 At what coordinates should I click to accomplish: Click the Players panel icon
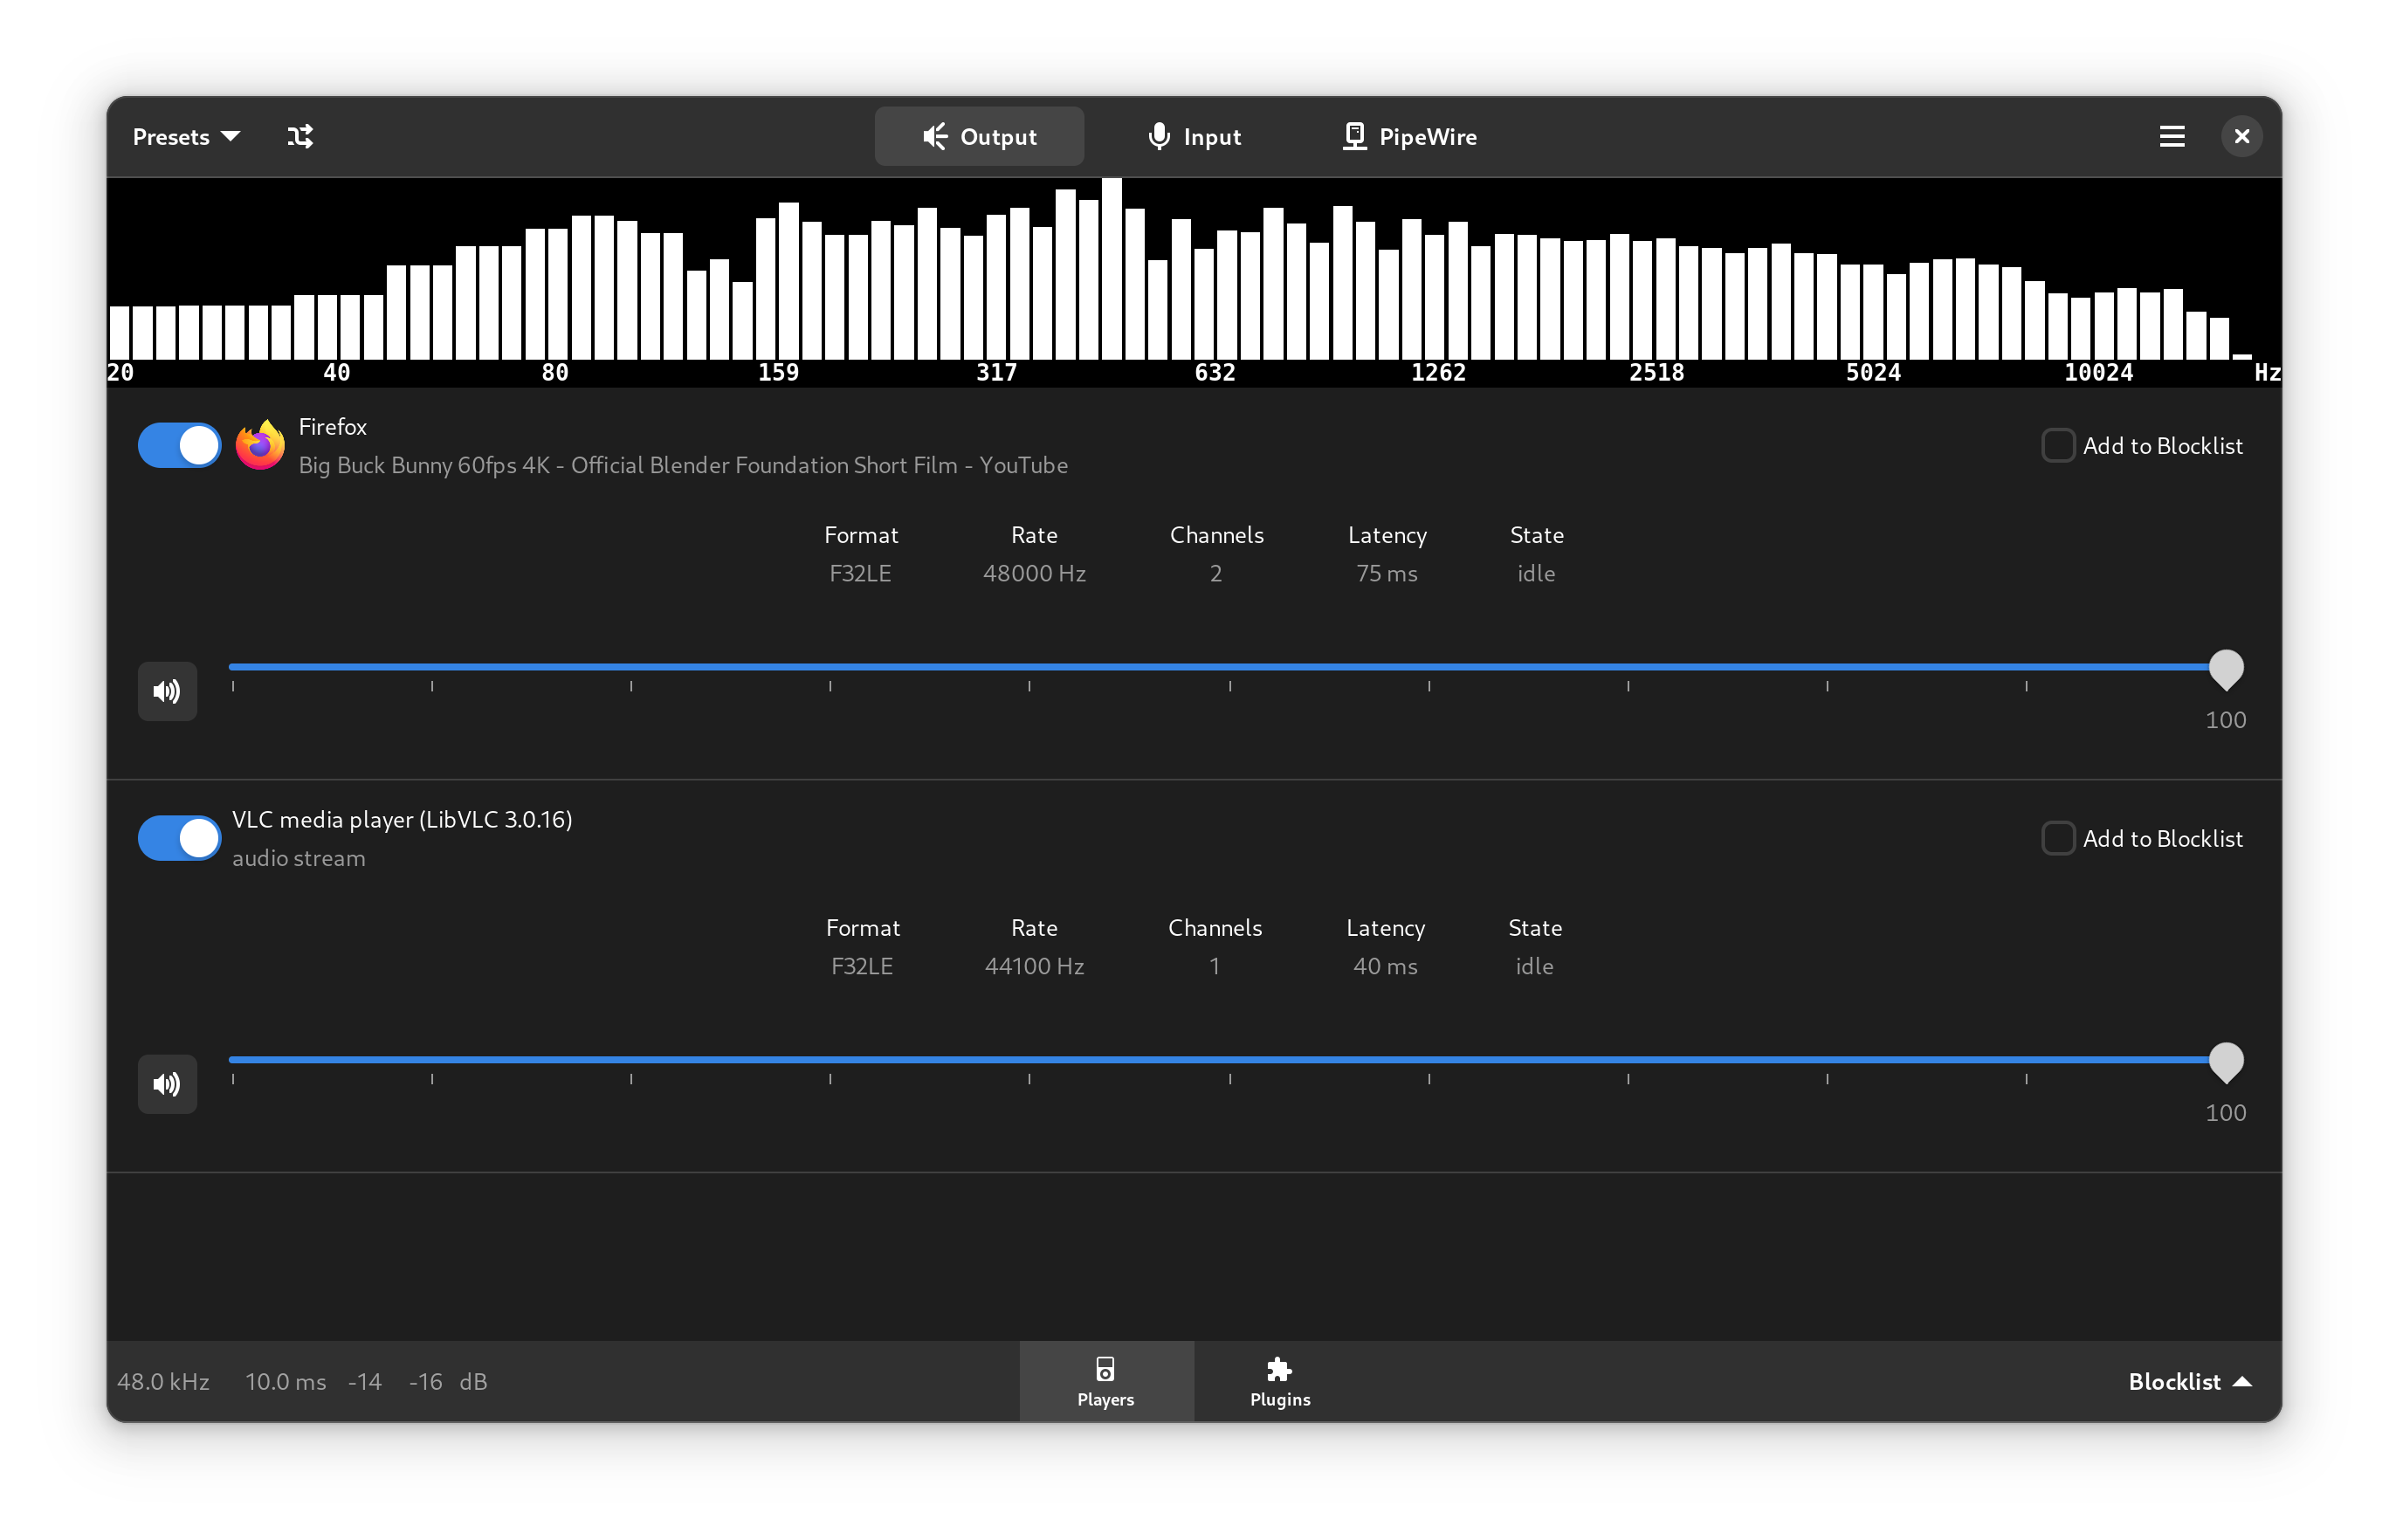pyautogui.click(x=1104, y=1380)
